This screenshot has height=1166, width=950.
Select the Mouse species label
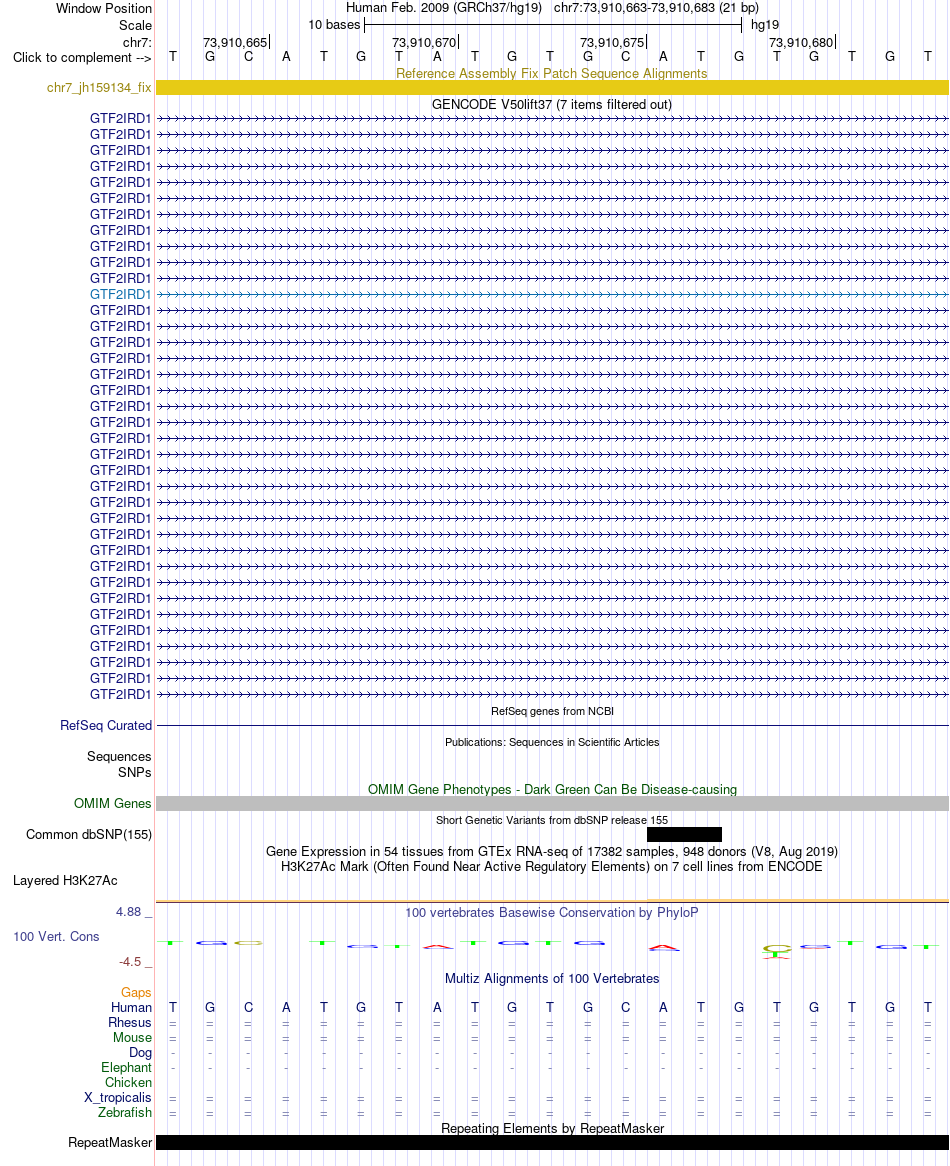click(x=132, y=1037)
